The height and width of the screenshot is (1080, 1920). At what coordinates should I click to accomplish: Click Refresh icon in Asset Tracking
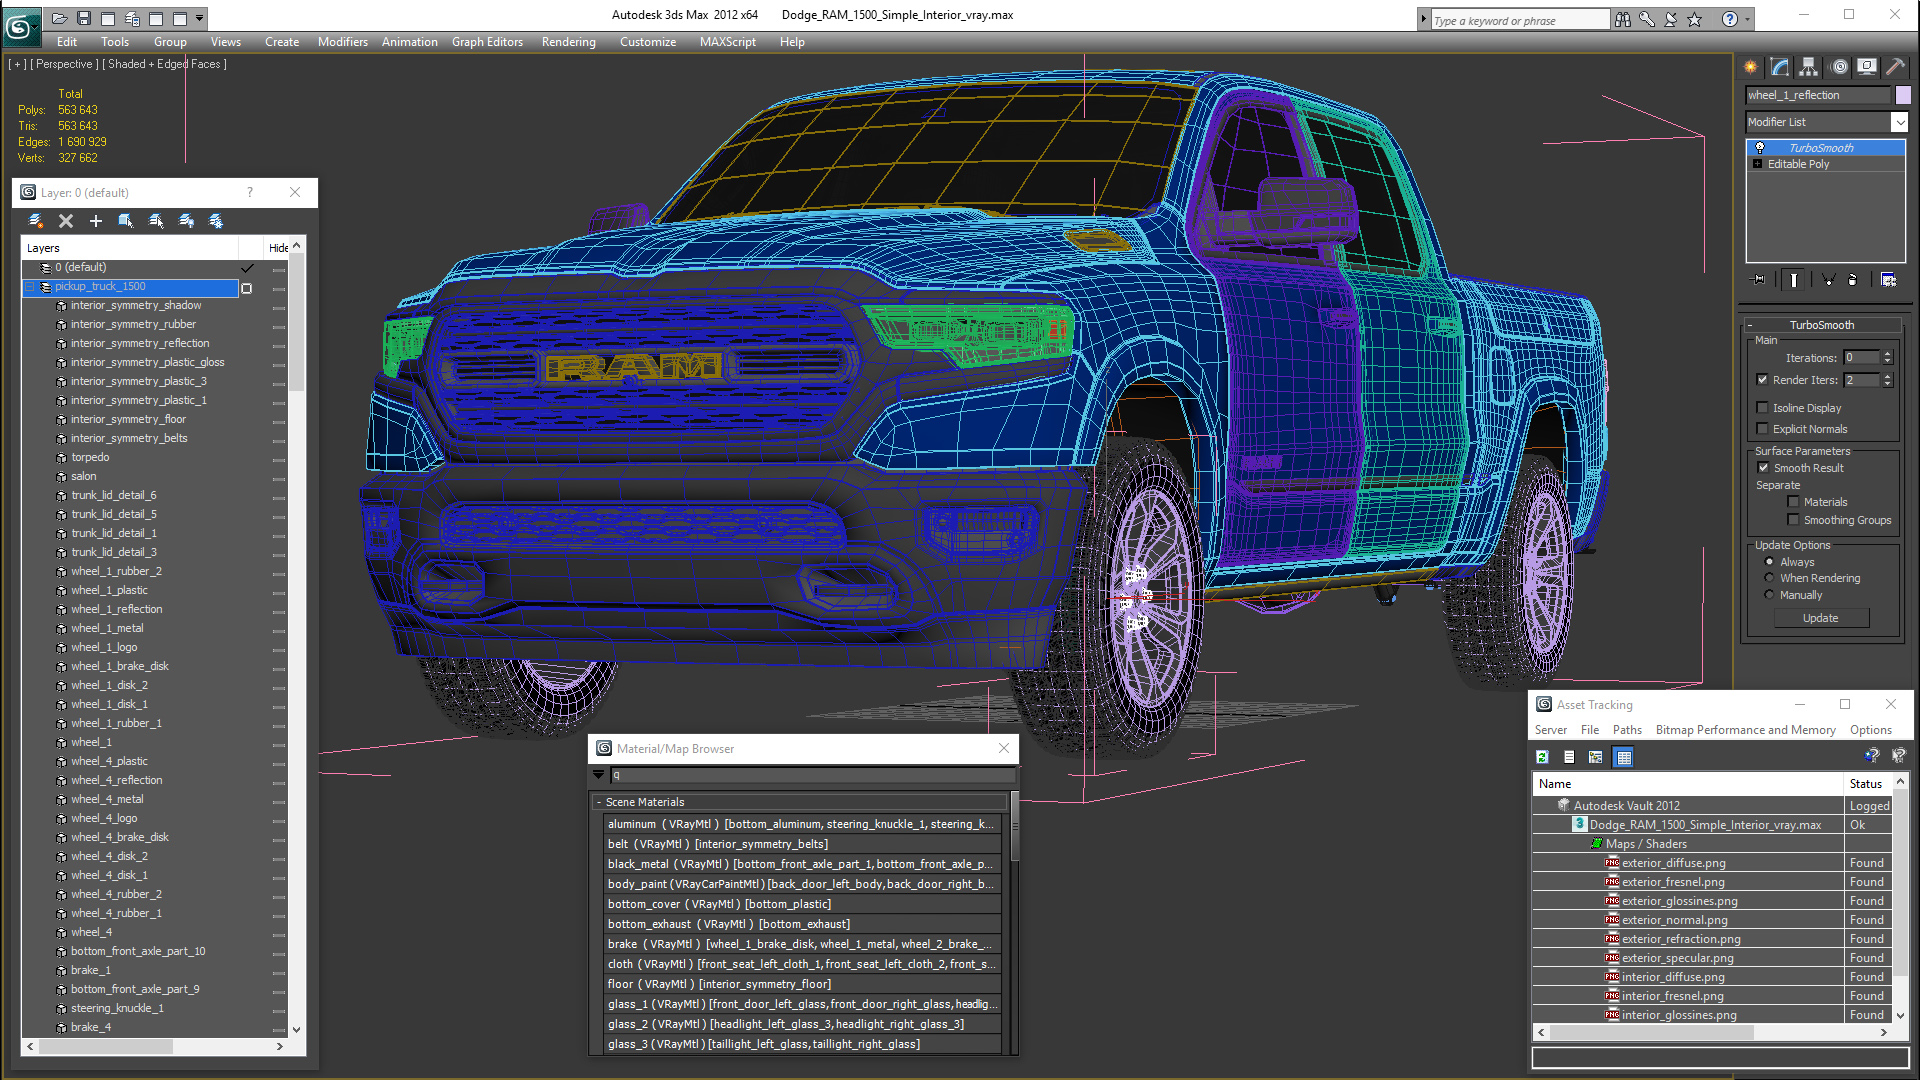point(1543,757)
